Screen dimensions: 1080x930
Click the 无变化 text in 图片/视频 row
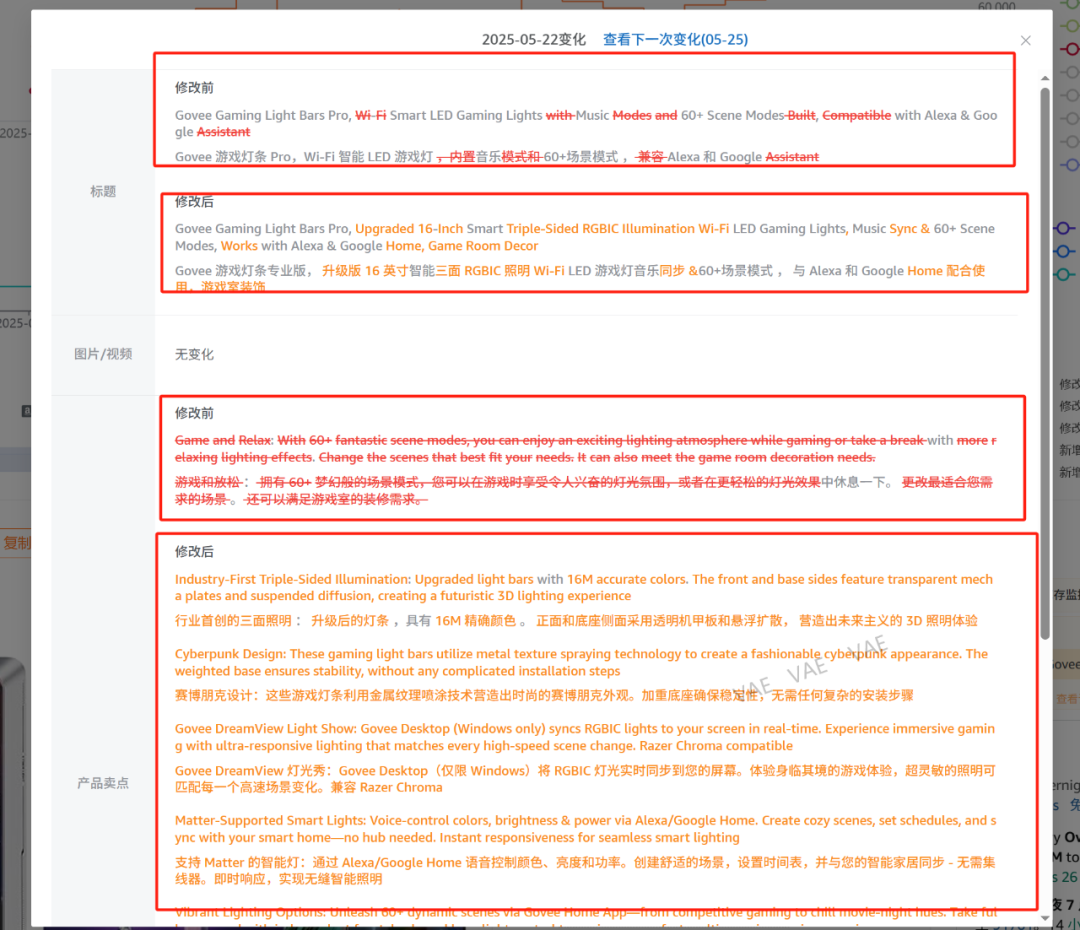(194, 354)
